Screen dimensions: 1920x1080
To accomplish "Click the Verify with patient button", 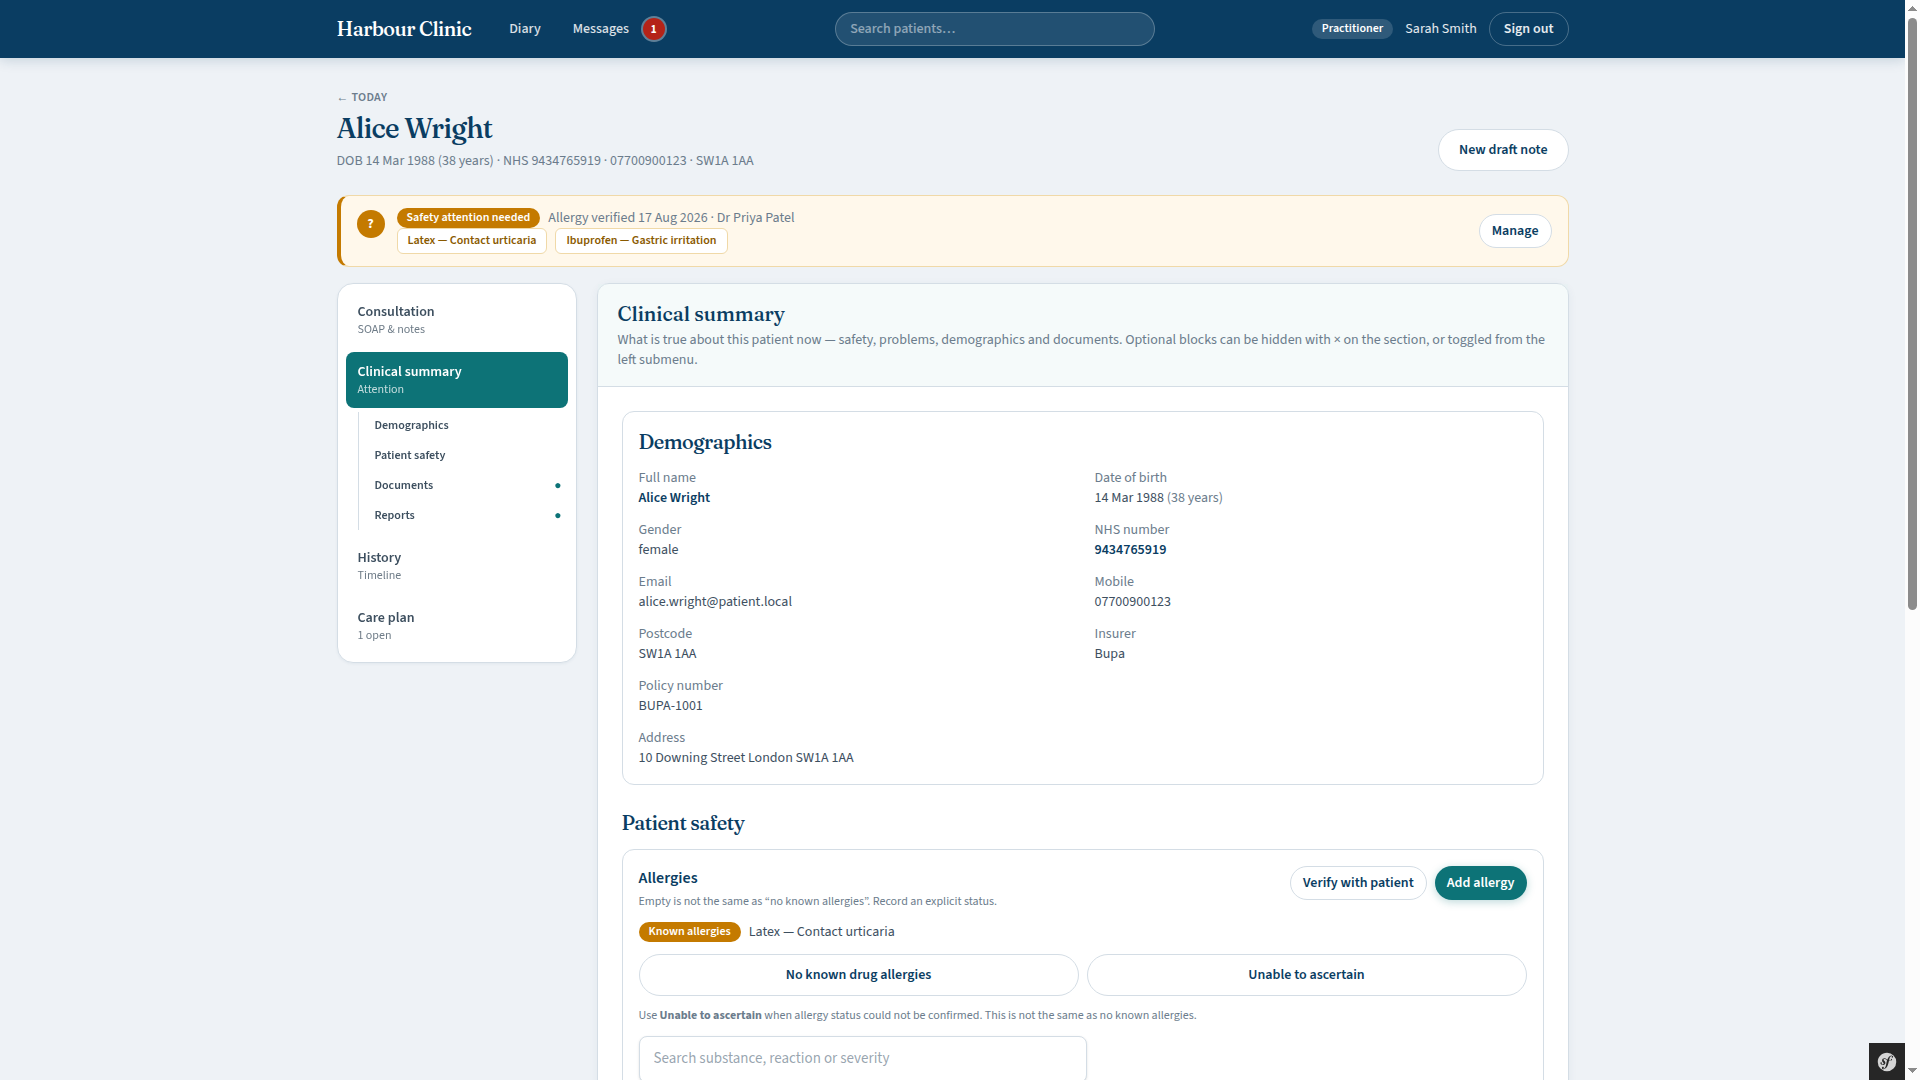I will coord(1357,883).
